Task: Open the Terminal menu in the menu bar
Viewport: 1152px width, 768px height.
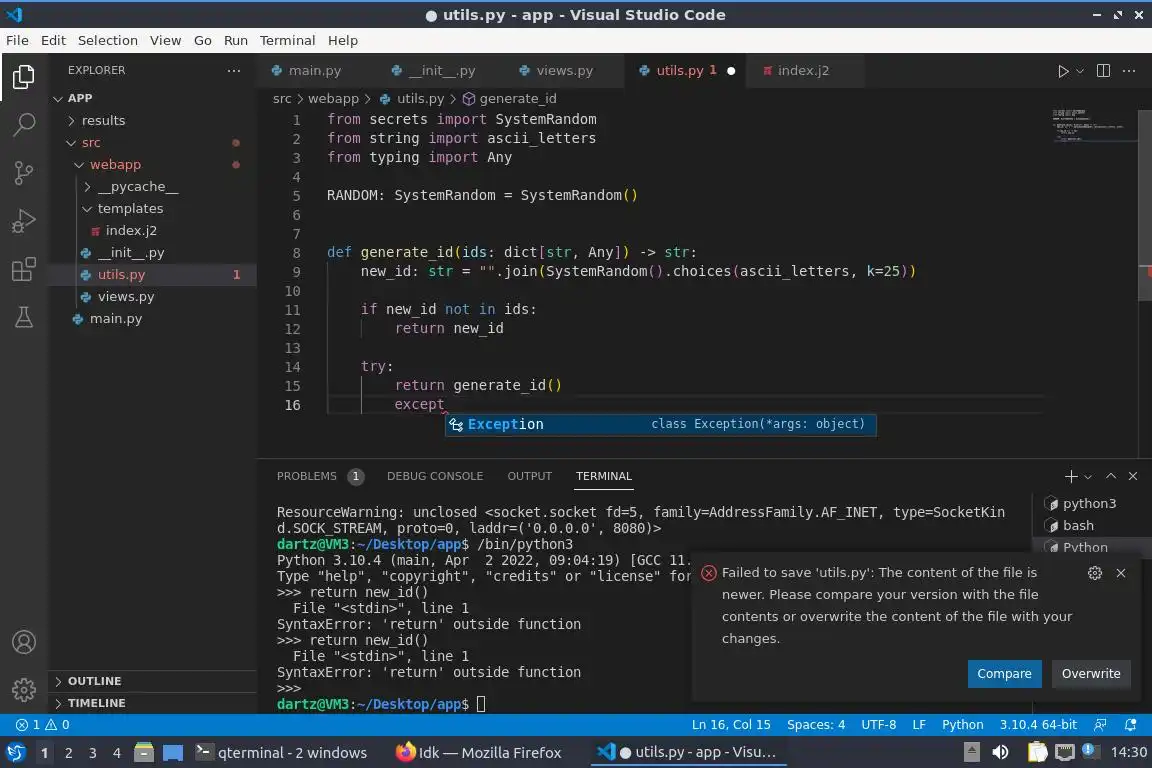Action: pos(287,40)
